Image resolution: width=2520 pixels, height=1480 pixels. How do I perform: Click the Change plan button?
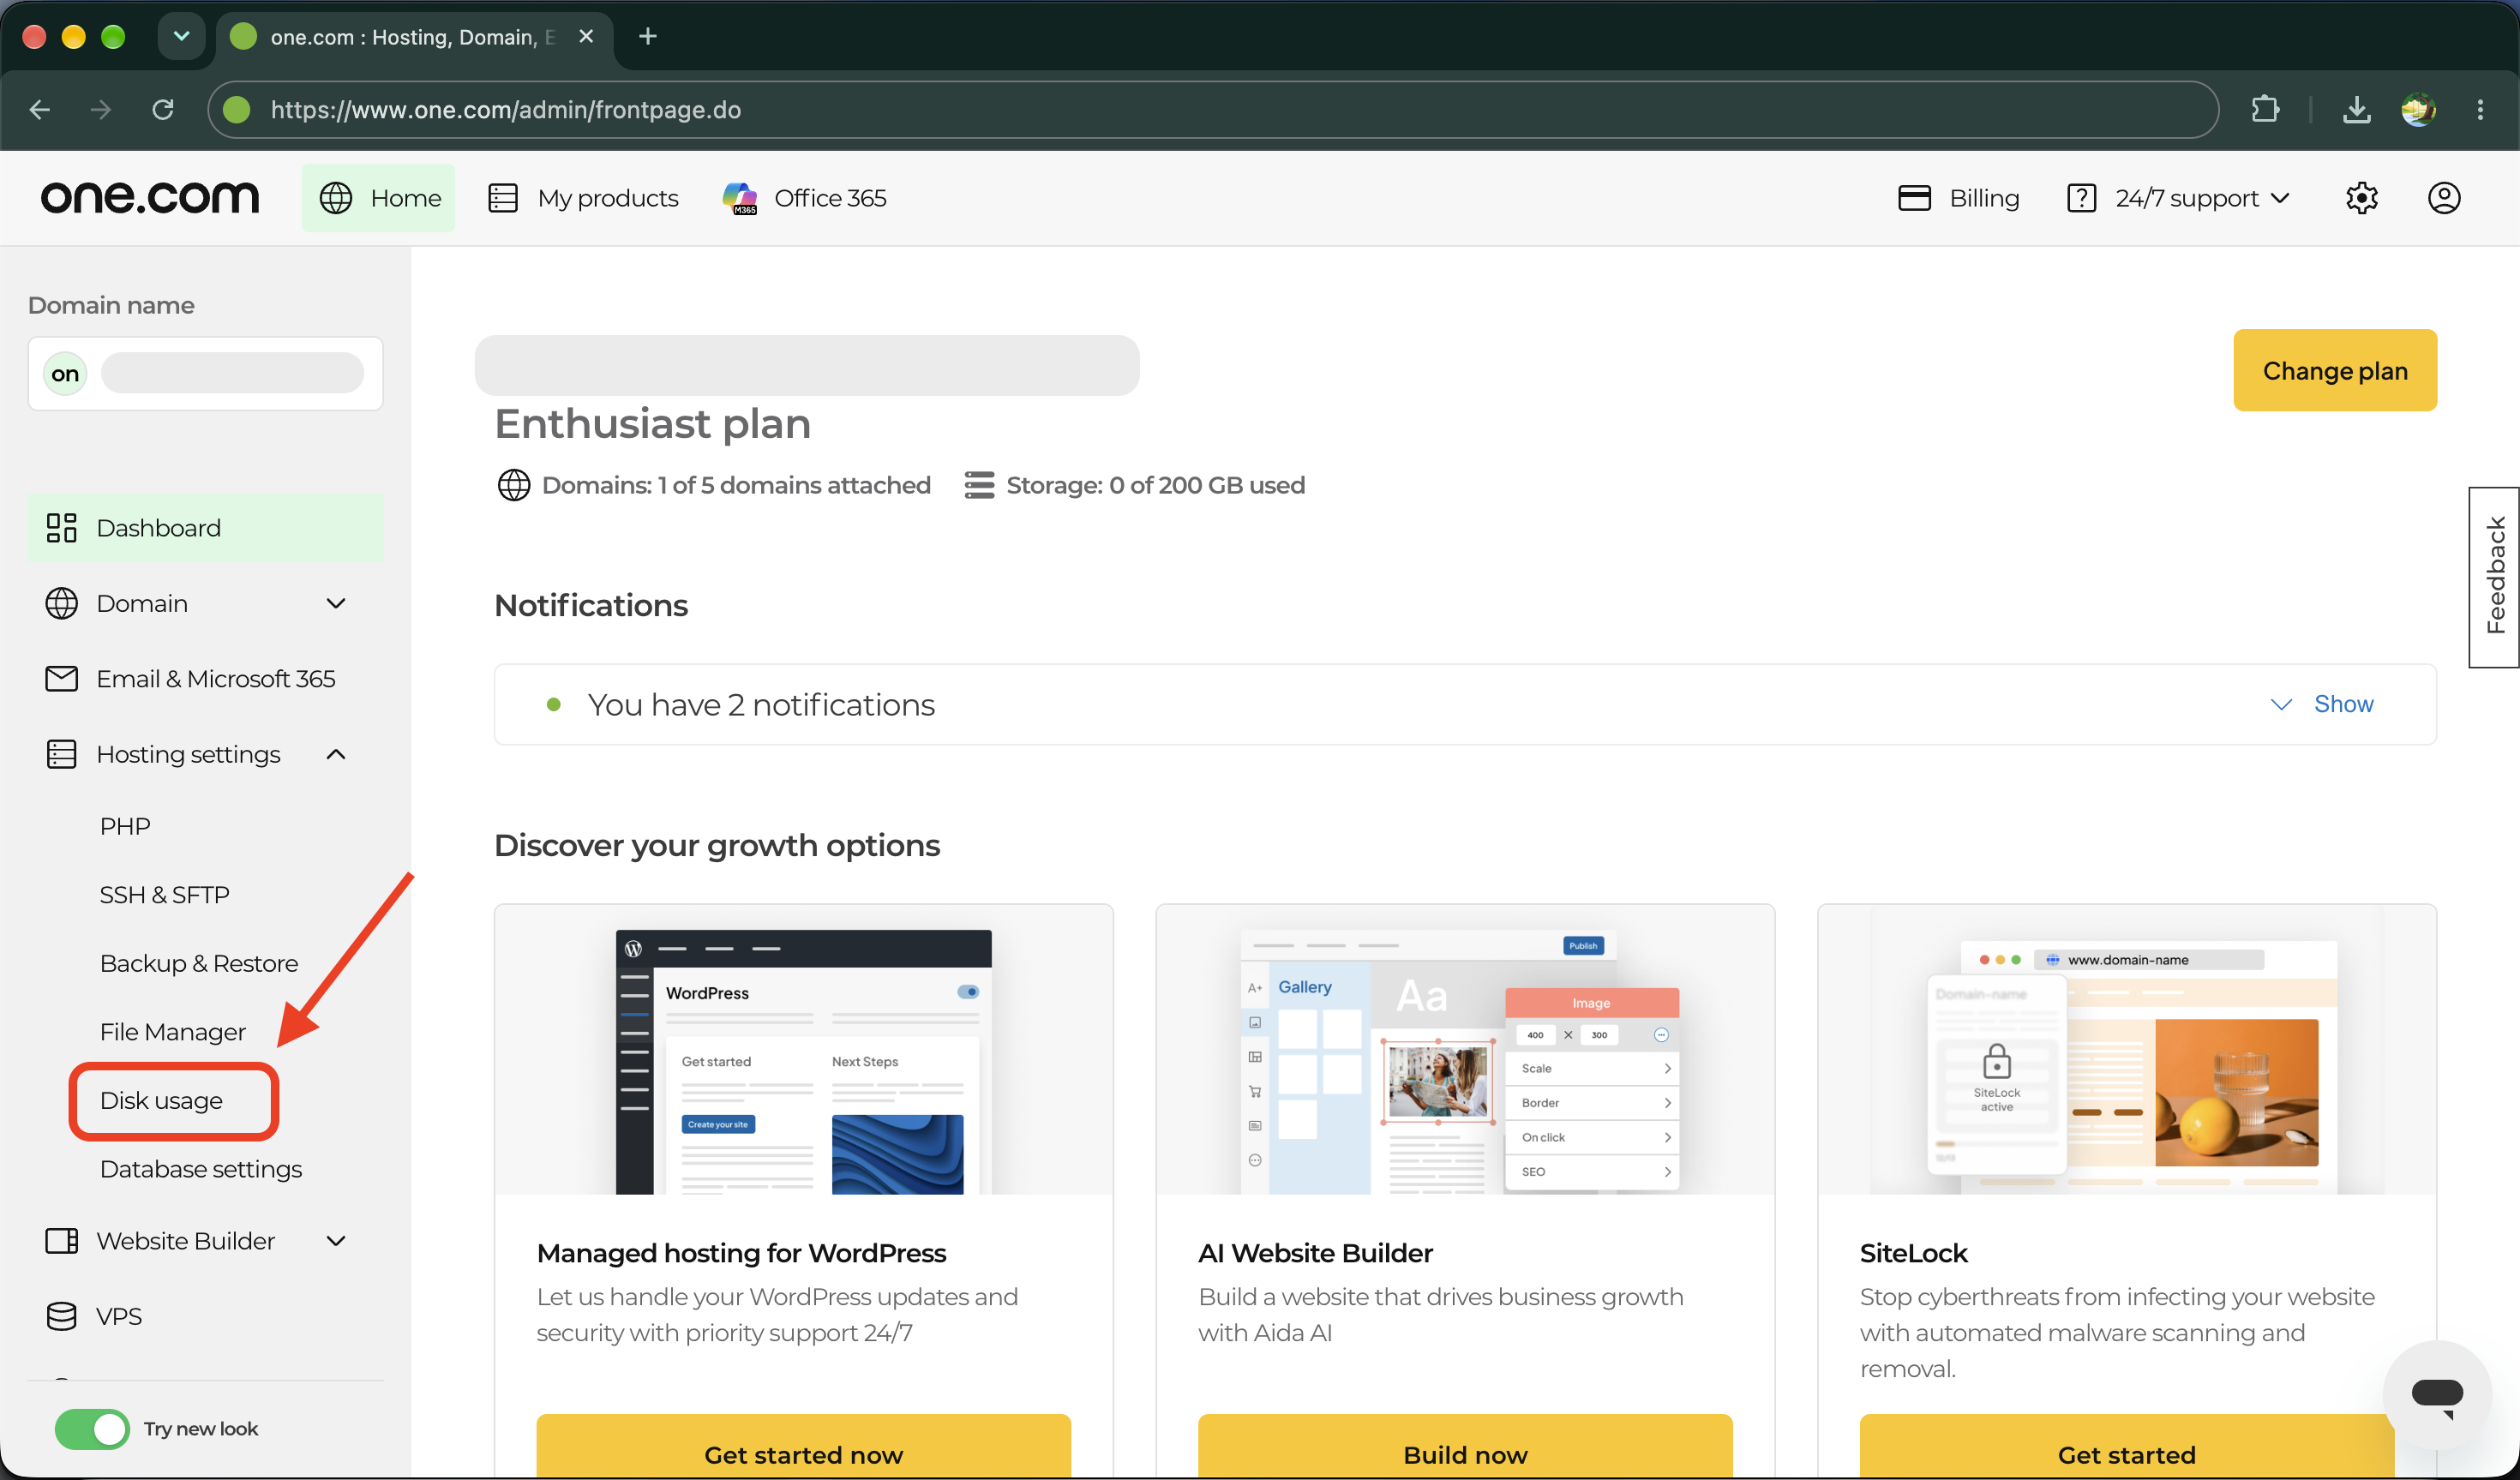2334,370
